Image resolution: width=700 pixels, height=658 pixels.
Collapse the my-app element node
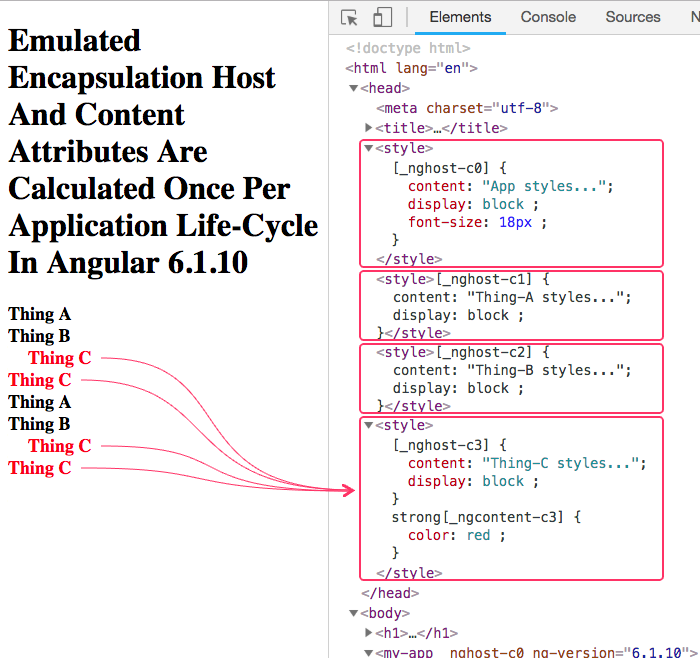click(369, 652)
